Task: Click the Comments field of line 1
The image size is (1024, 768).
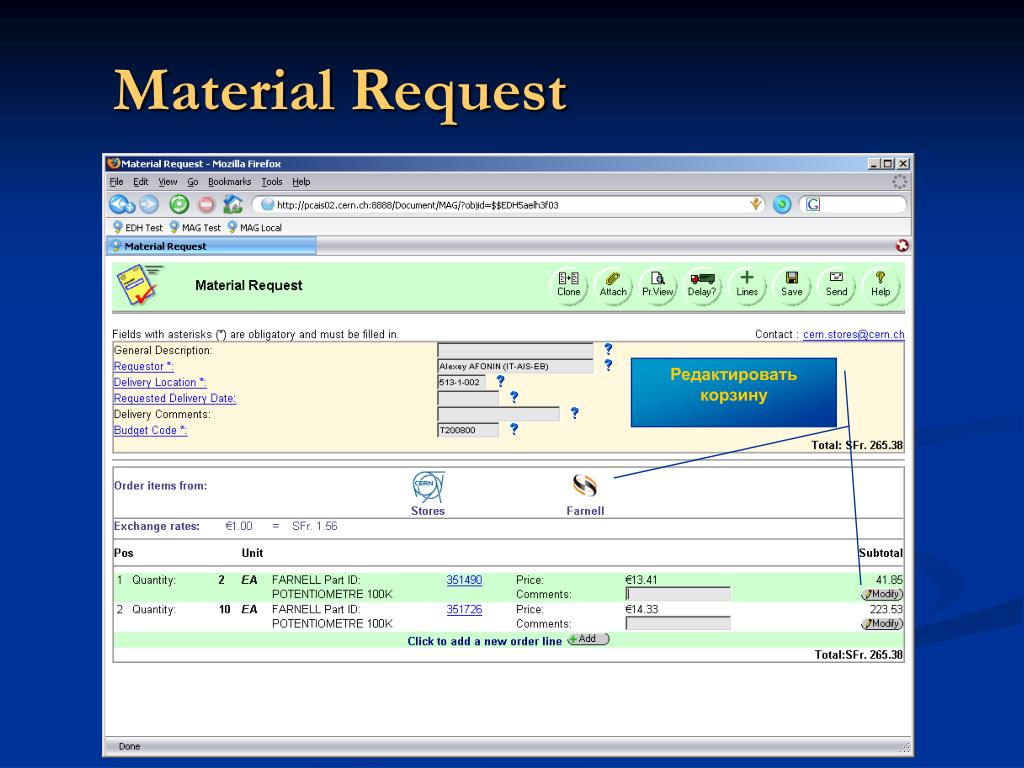Action: coord(678,594)
